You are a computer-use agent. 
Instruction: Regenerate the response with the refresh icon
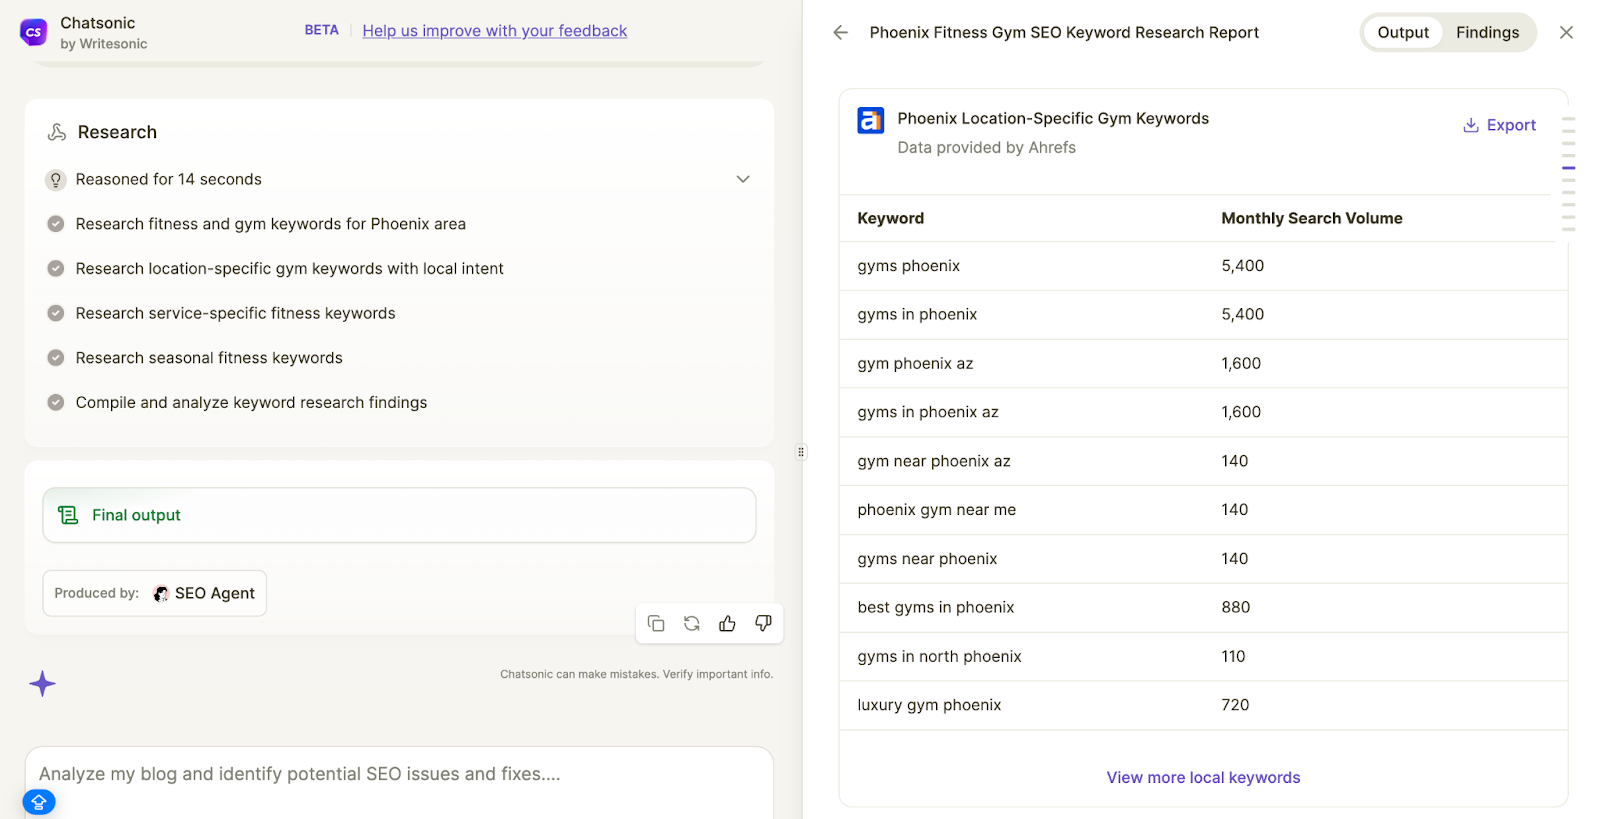coord(692,623)
